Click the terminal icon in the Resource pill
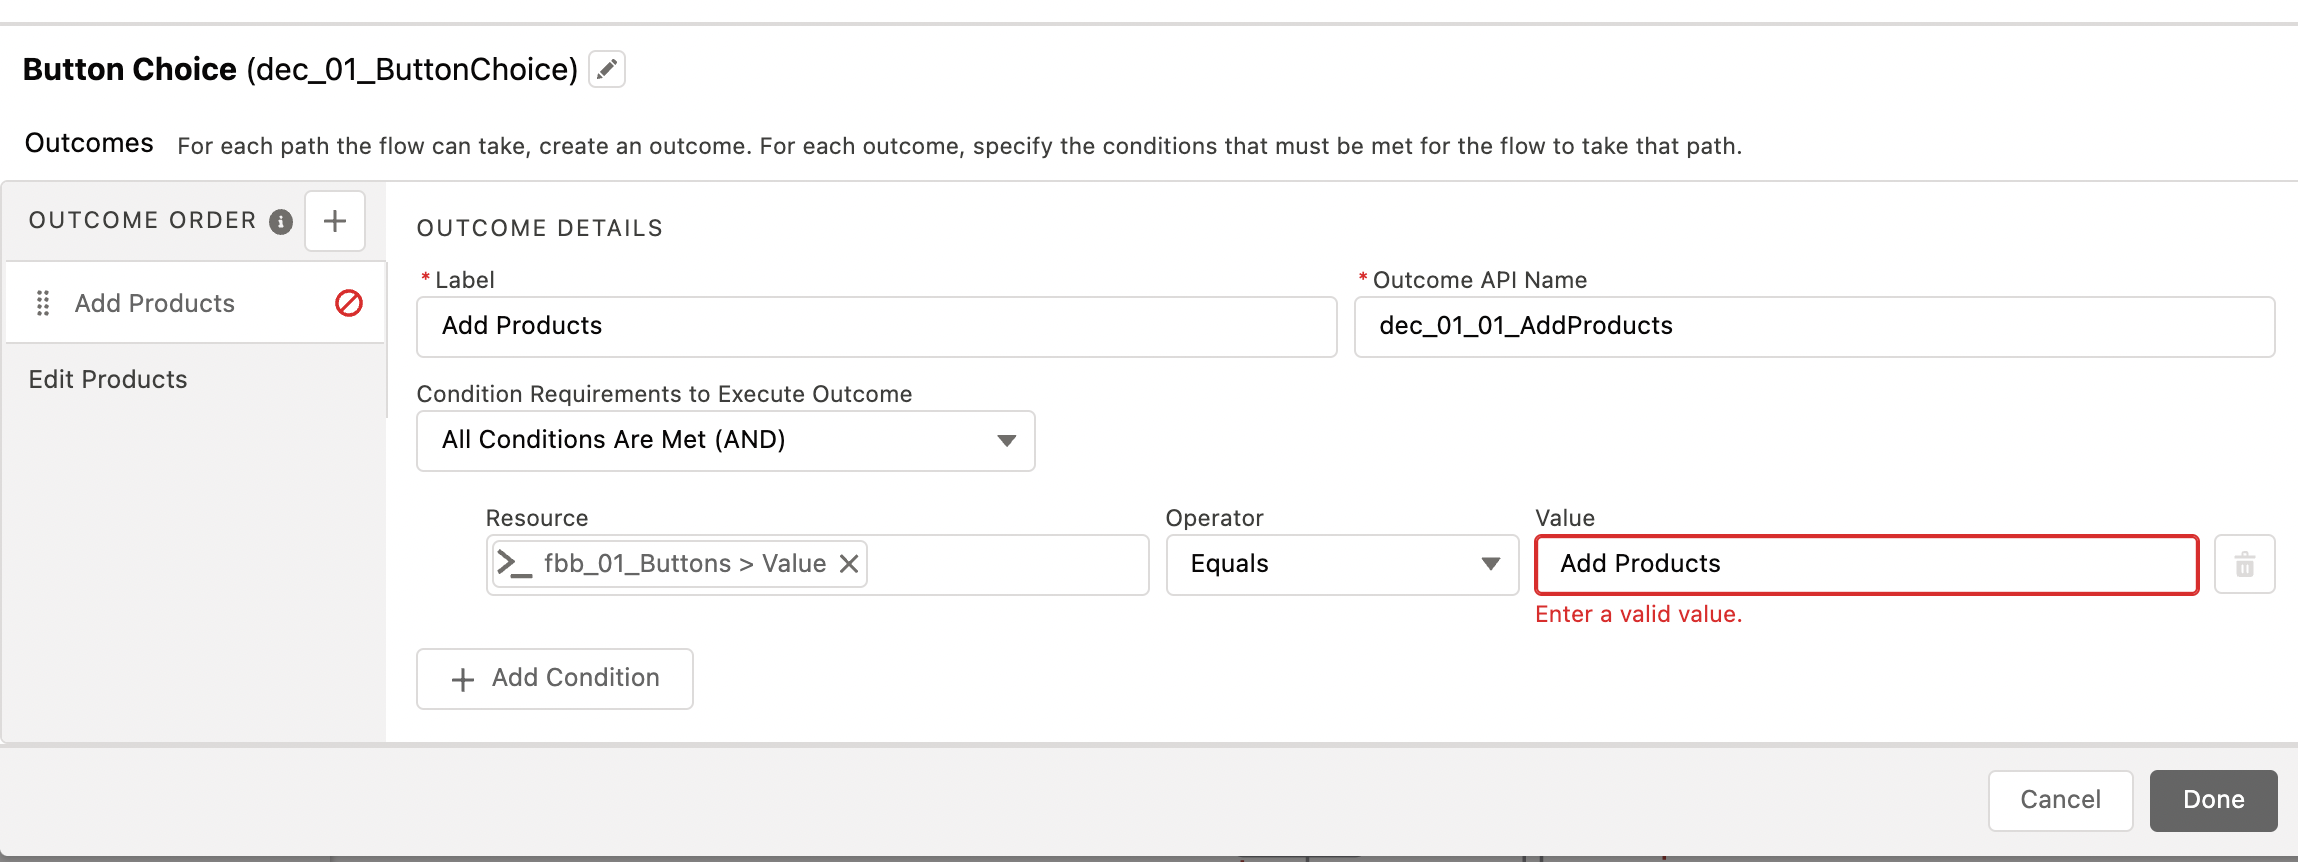The width and height of the screenshot is (2298, 862). point(515,564)
